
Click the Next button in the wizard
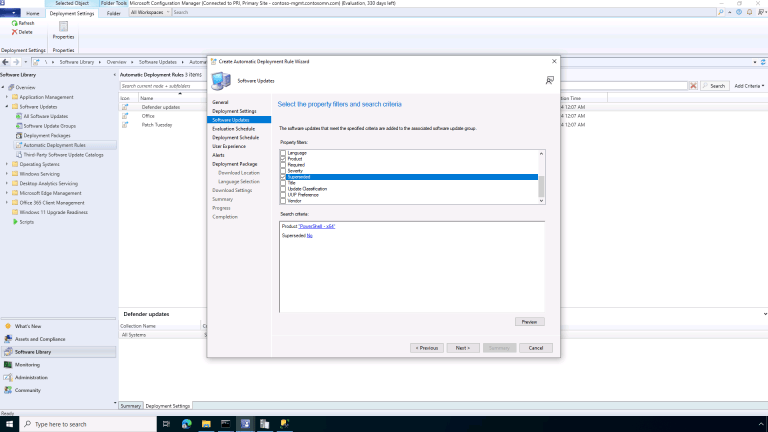(x=463, y=348)
